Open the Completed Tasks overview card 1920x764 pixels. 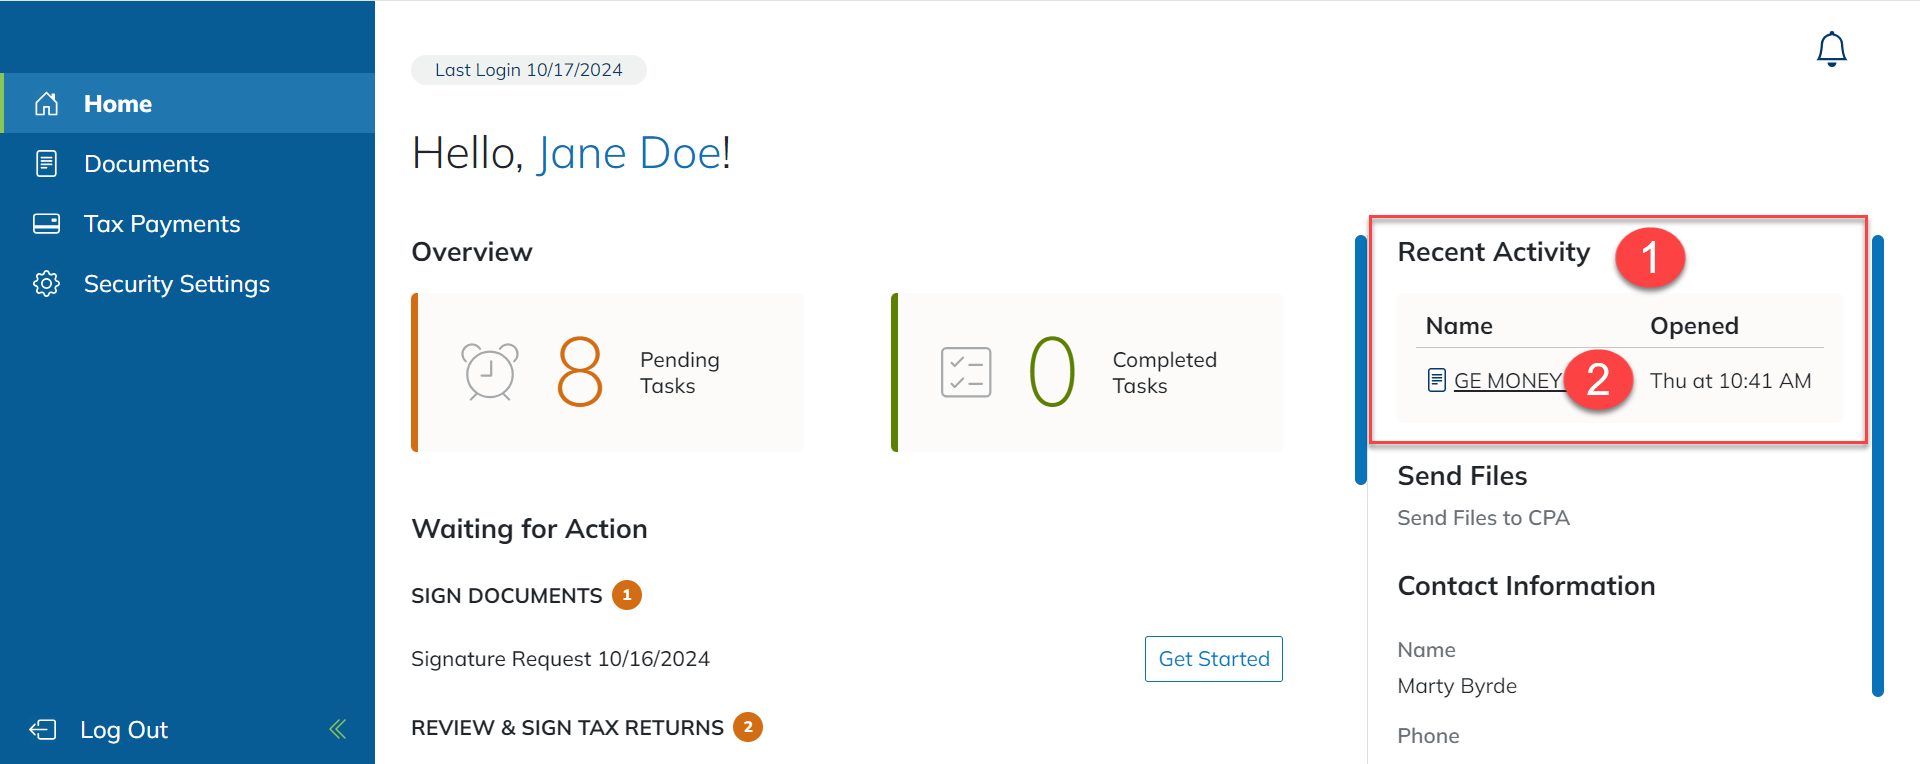[1087, 372]
